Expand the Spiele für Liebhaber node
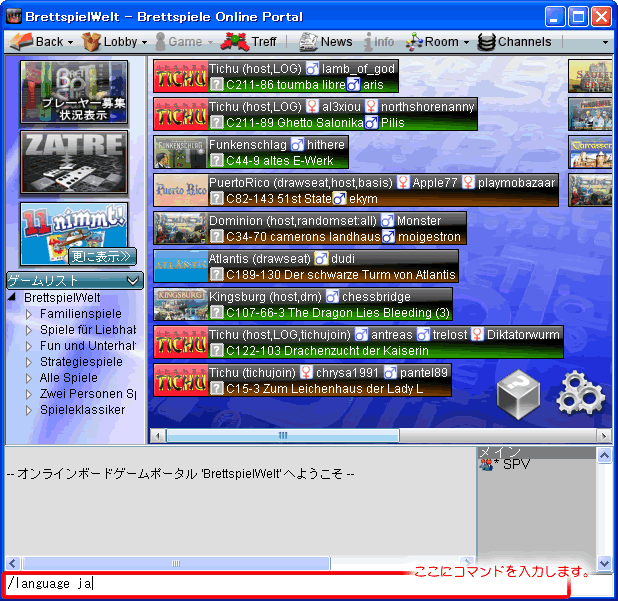 click(28, 330)
